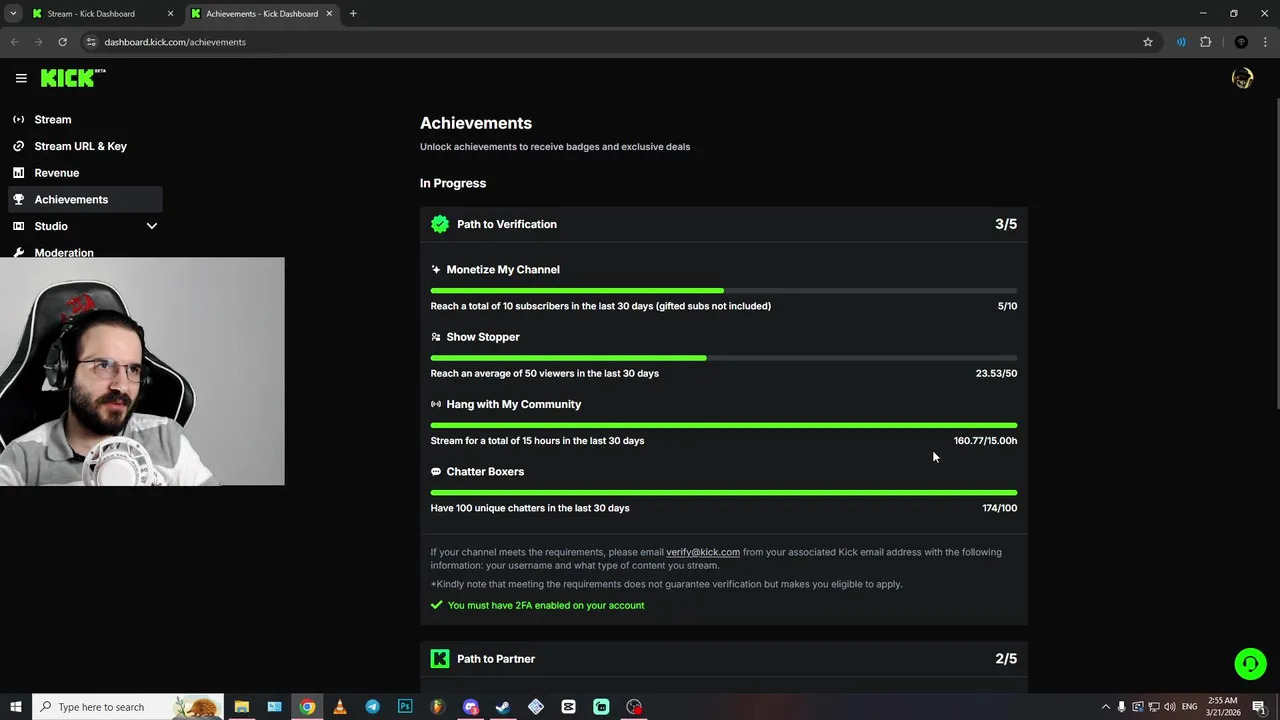Viewport: 1280px width, 720px height.
Task: Select Achievements - Kick Dashboard browser tab
Action: pyautogui.click(x=261, y=14)
